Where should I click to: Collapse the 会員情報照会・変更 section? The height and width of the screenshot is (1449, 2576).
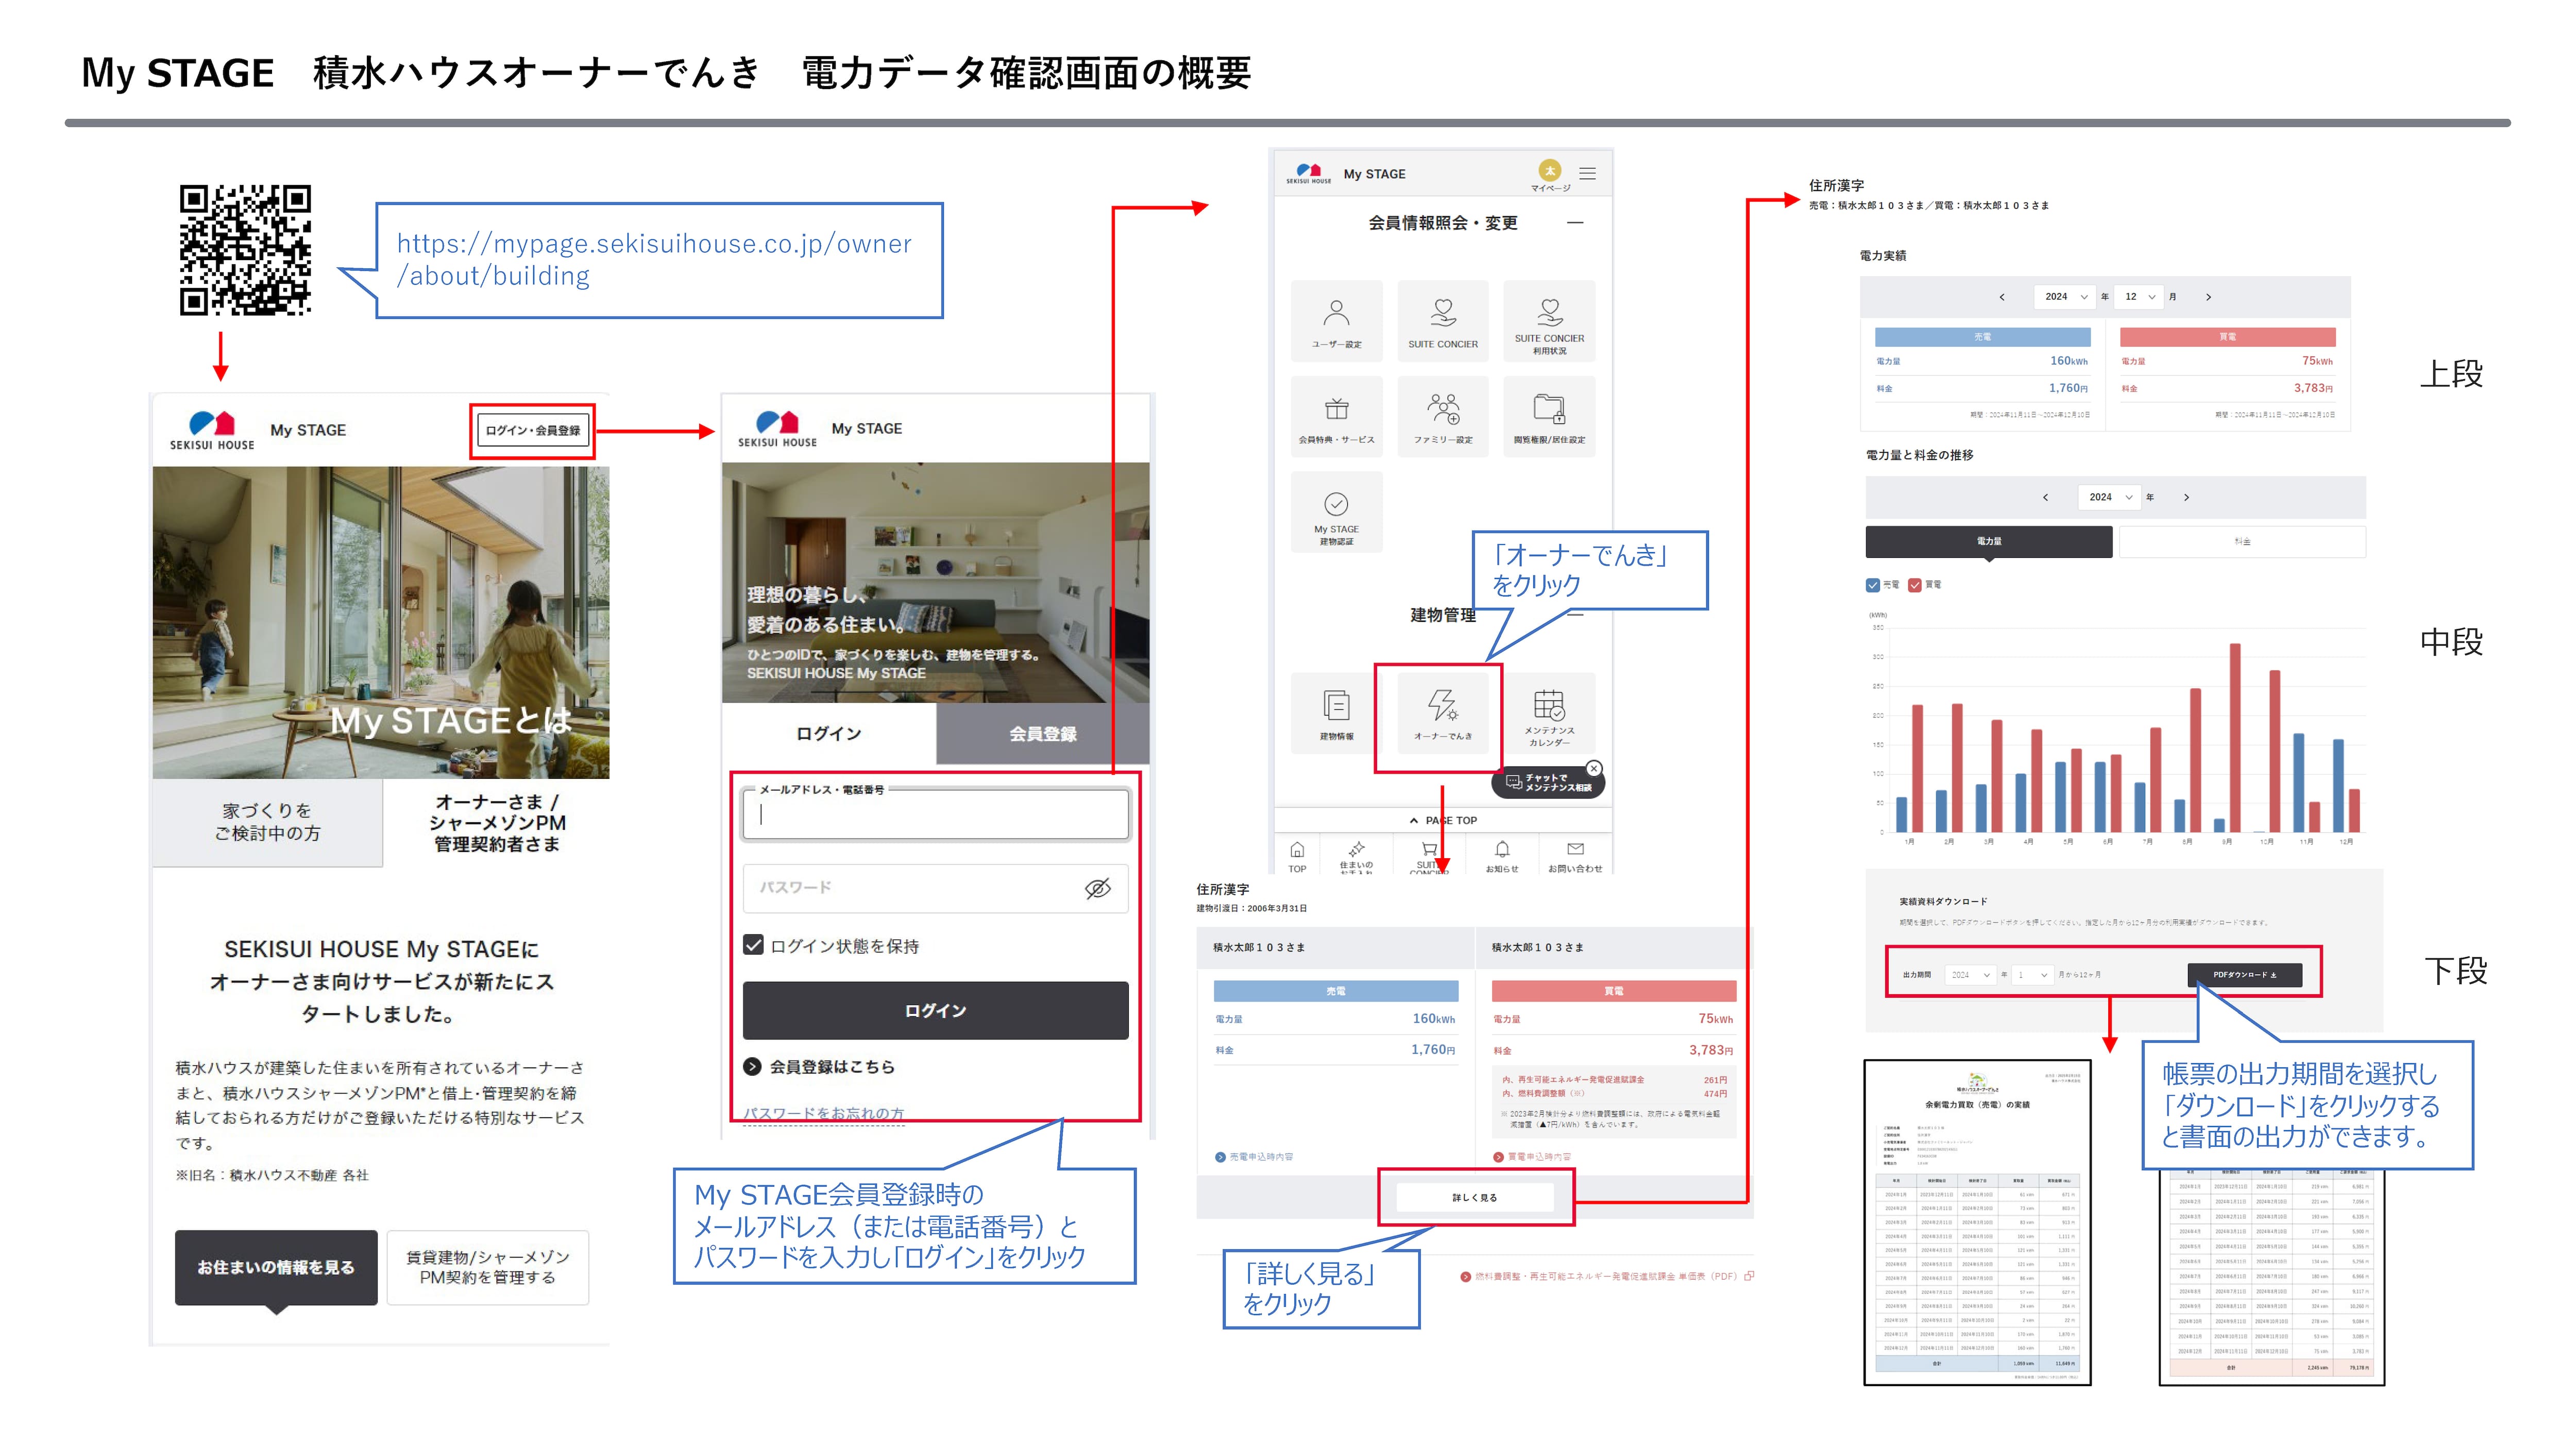[1575, 223]
